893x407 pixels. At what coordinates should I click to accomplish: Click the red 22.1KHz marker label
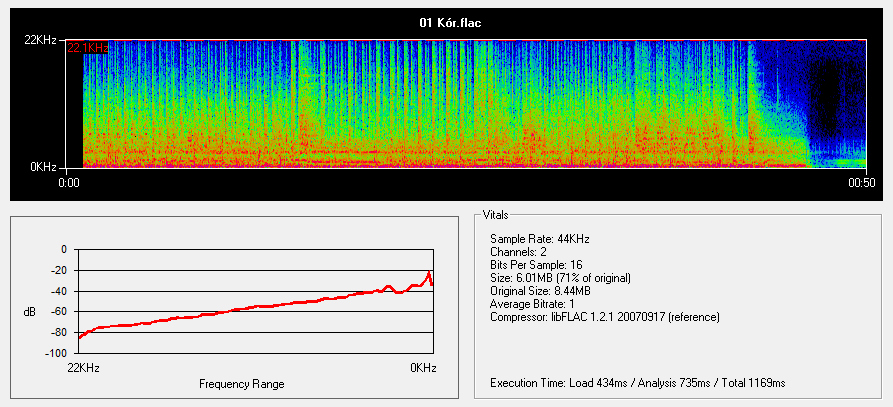pyautogui.click(x=87, y=47)
